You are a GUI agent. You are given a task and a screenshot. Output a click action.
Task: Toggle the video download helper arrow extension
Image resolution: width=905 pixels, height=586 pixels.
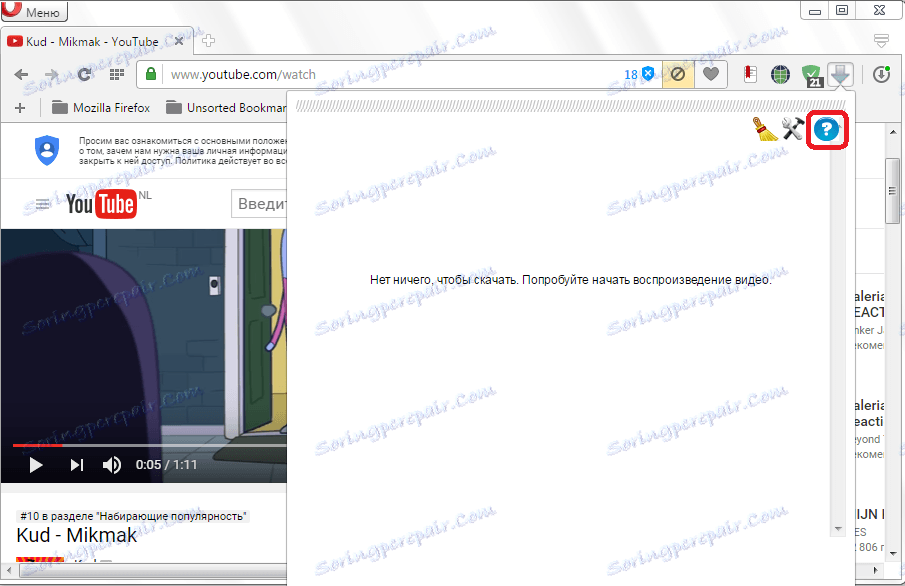[840, 74]
